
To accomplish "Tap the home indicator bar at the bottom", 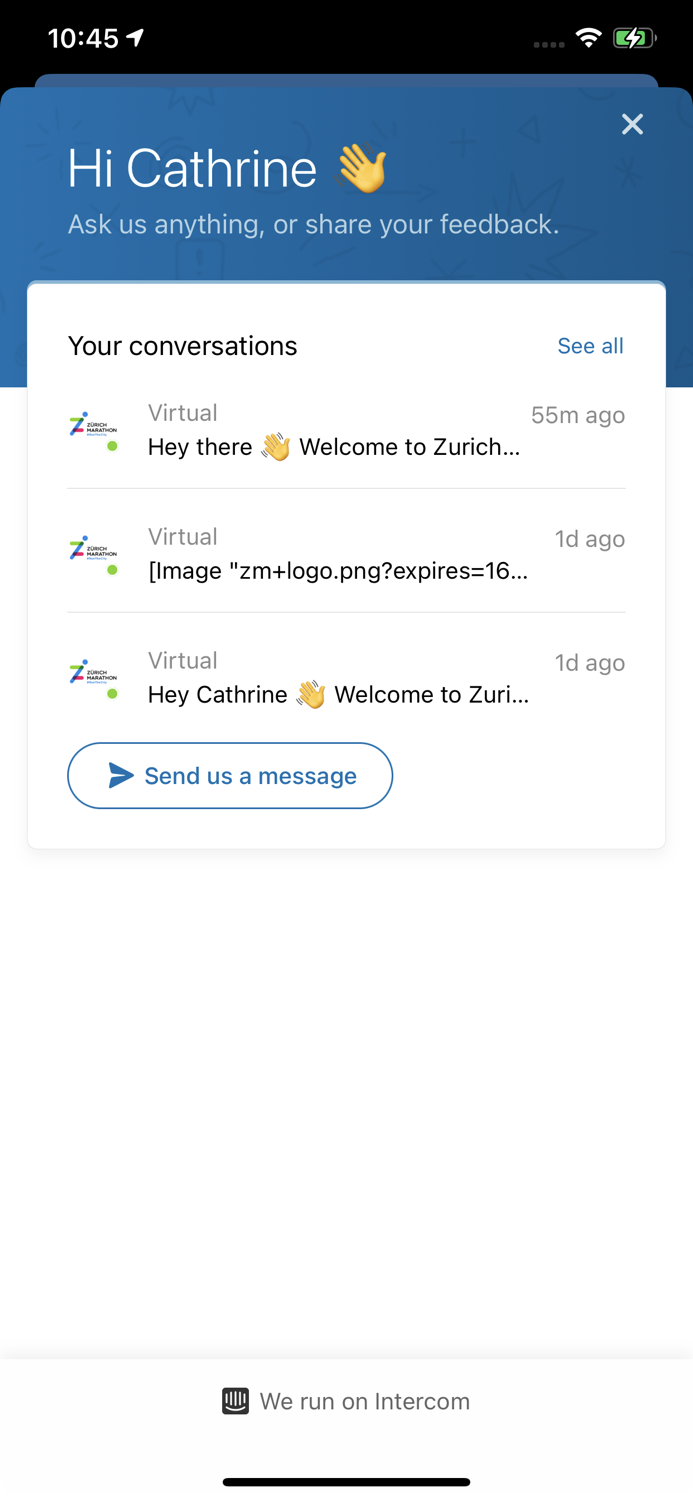I will [346, 1483].
